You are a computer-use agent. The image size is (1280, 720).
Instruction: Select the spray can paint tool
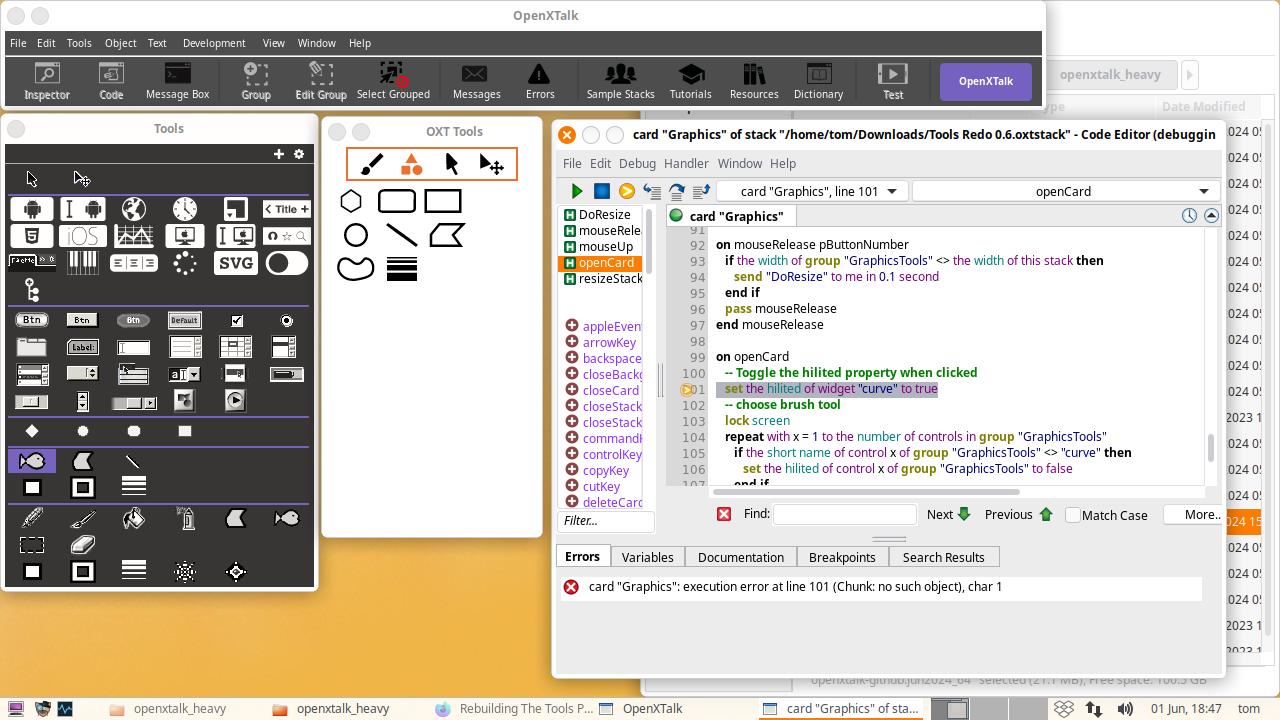pos(185,518)
